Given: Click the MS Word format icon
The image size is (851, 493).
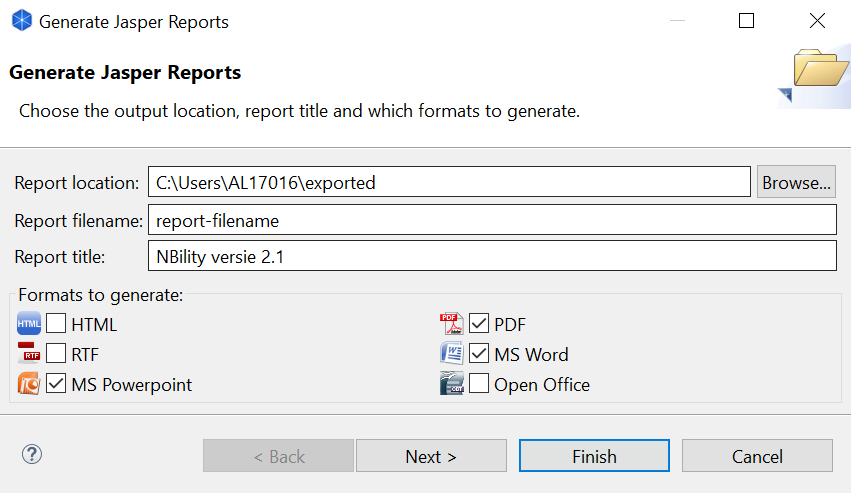Looking at the screenshot, I should click(452, 354).
